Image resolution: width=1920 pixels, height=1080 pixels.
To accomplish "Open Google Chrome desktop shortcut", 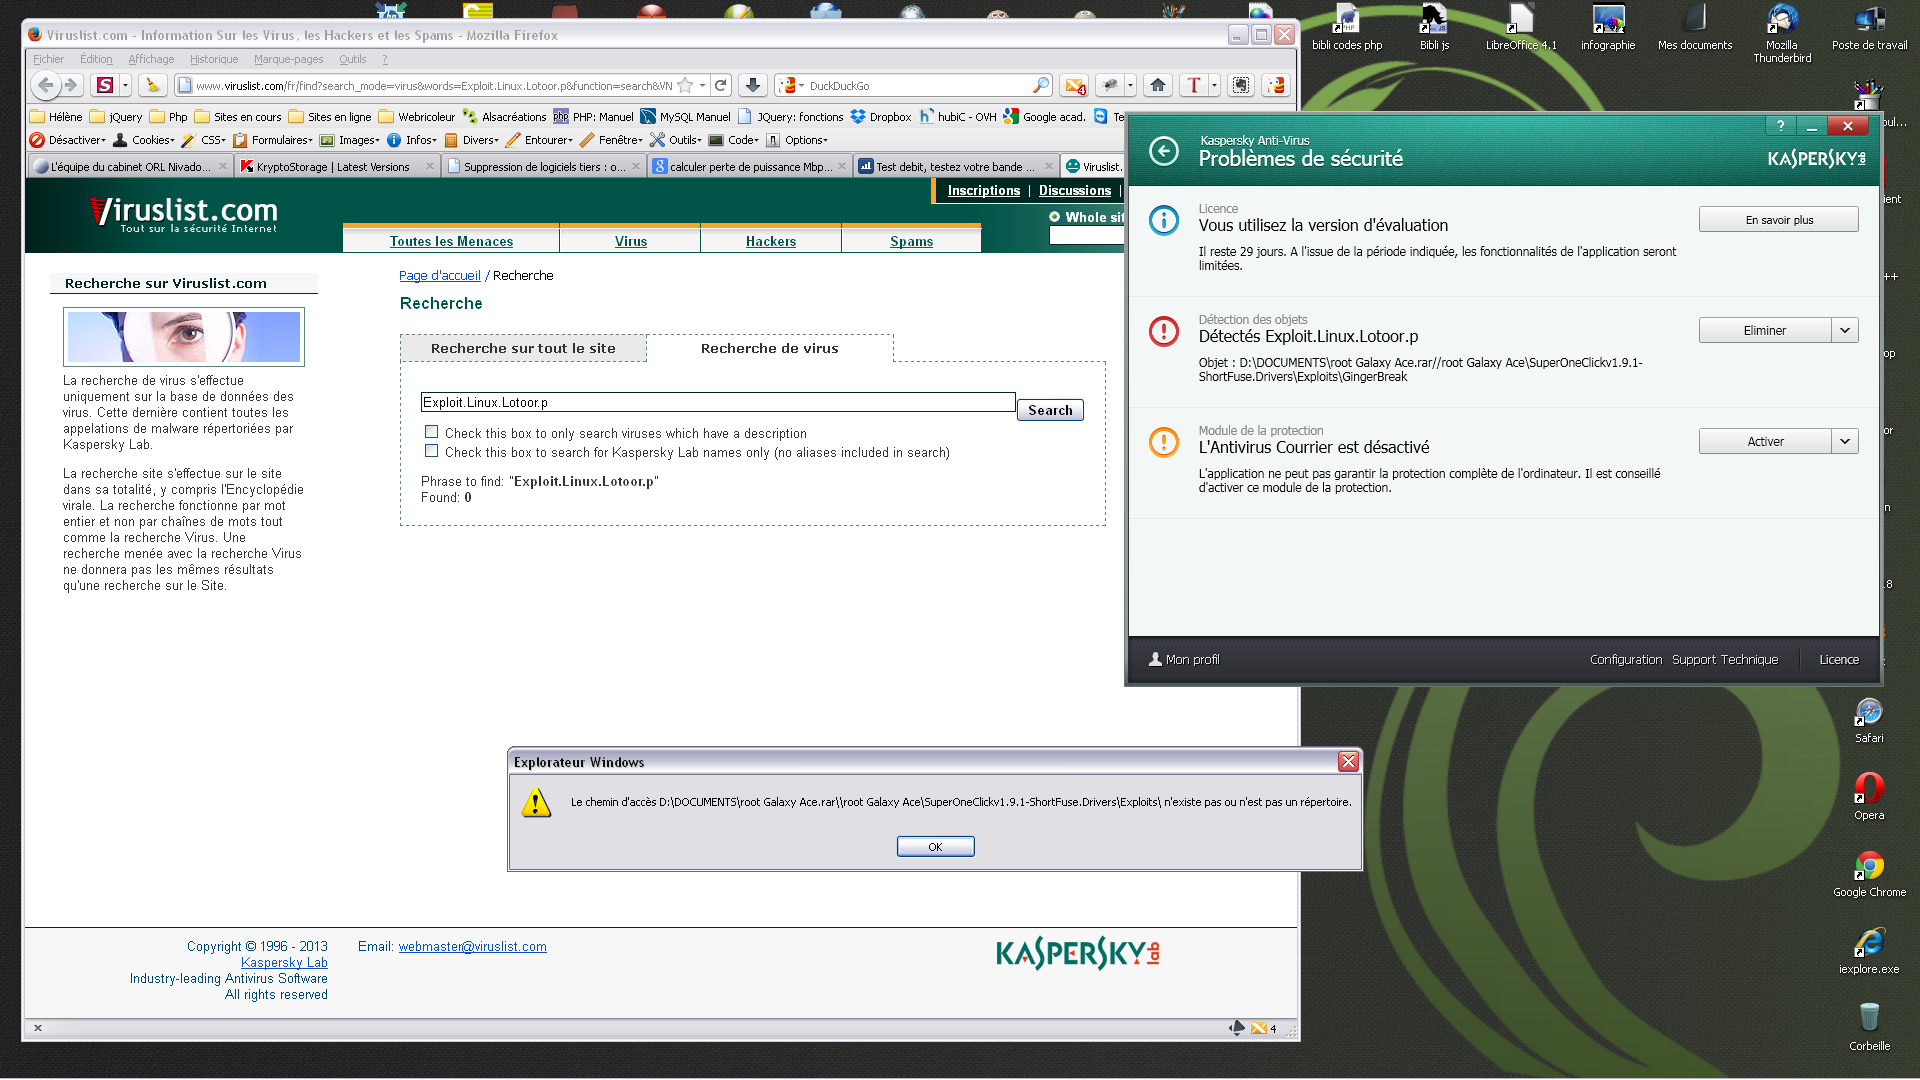I will point(1869,873).
